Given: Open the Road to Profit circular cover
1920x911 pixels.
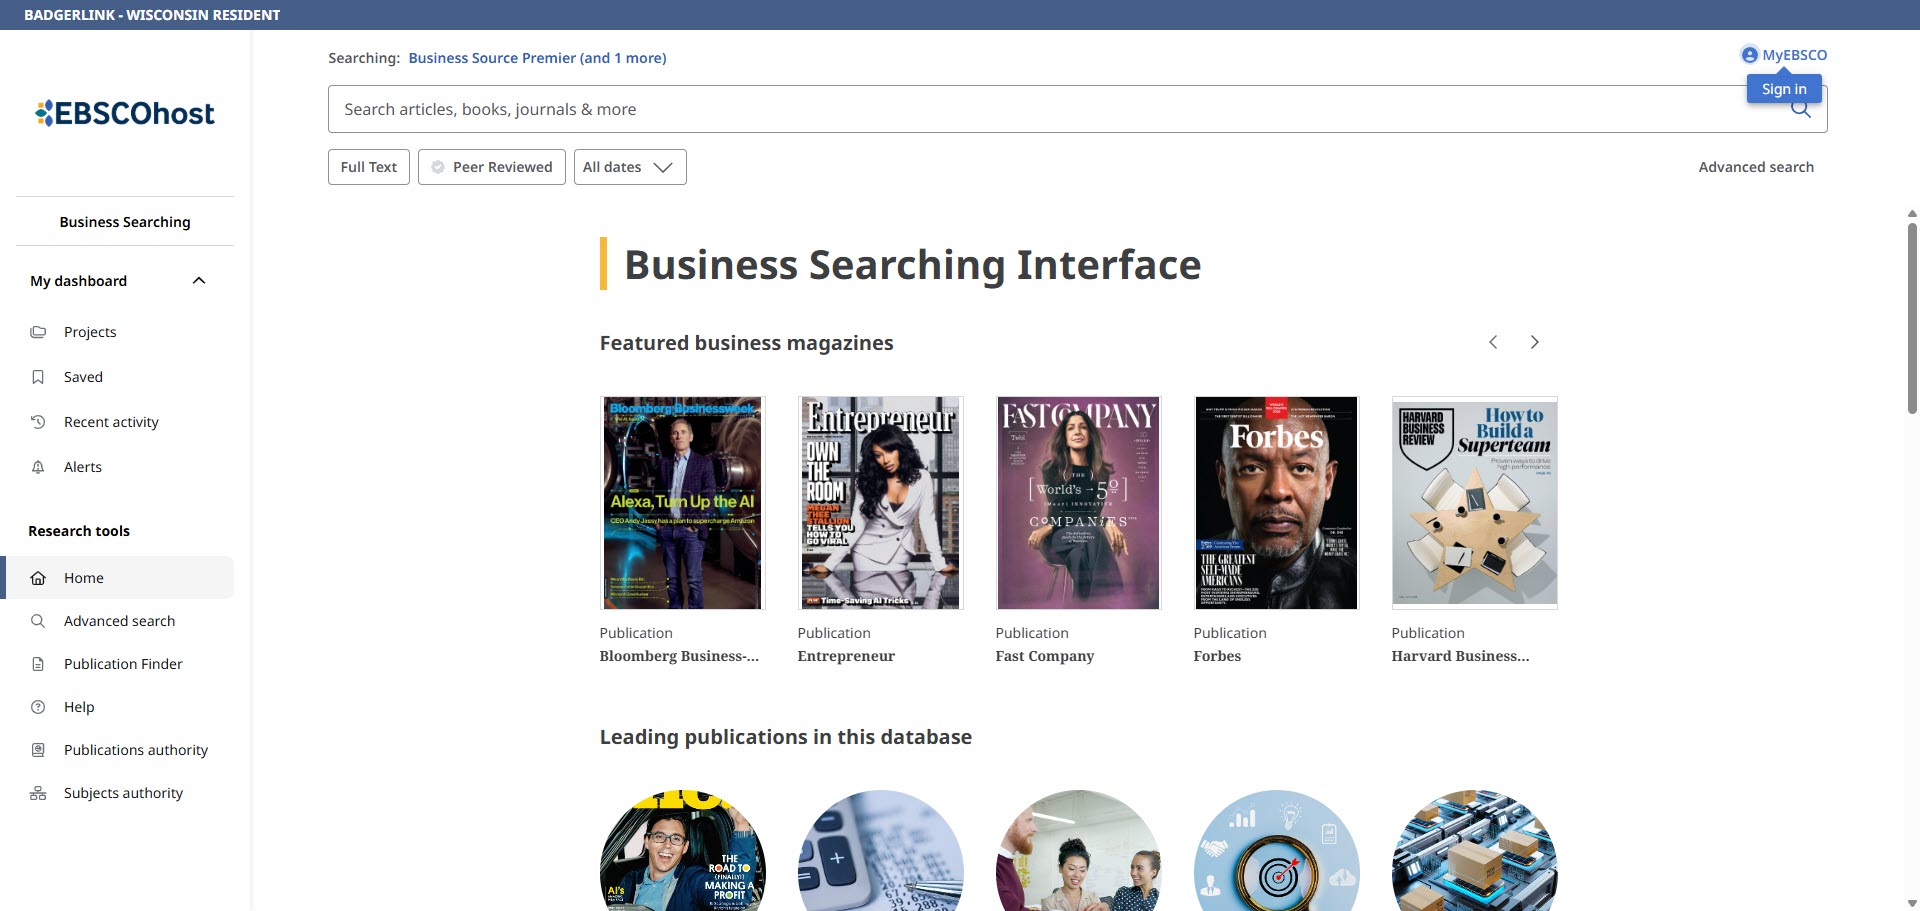Looking at the screenshot, I should coord(682,850).
